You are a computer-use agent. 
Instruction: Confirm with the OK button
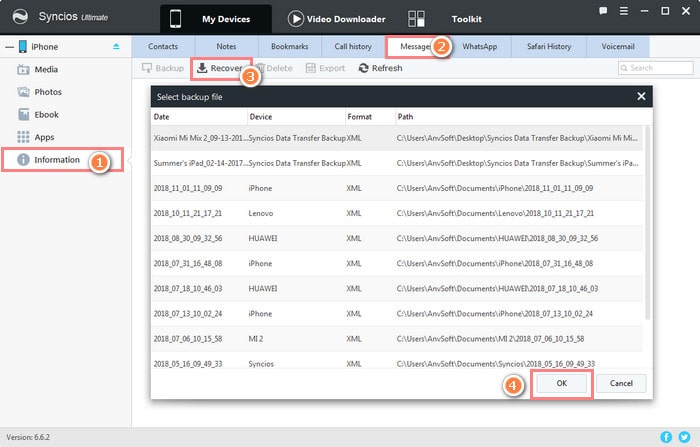562,383
